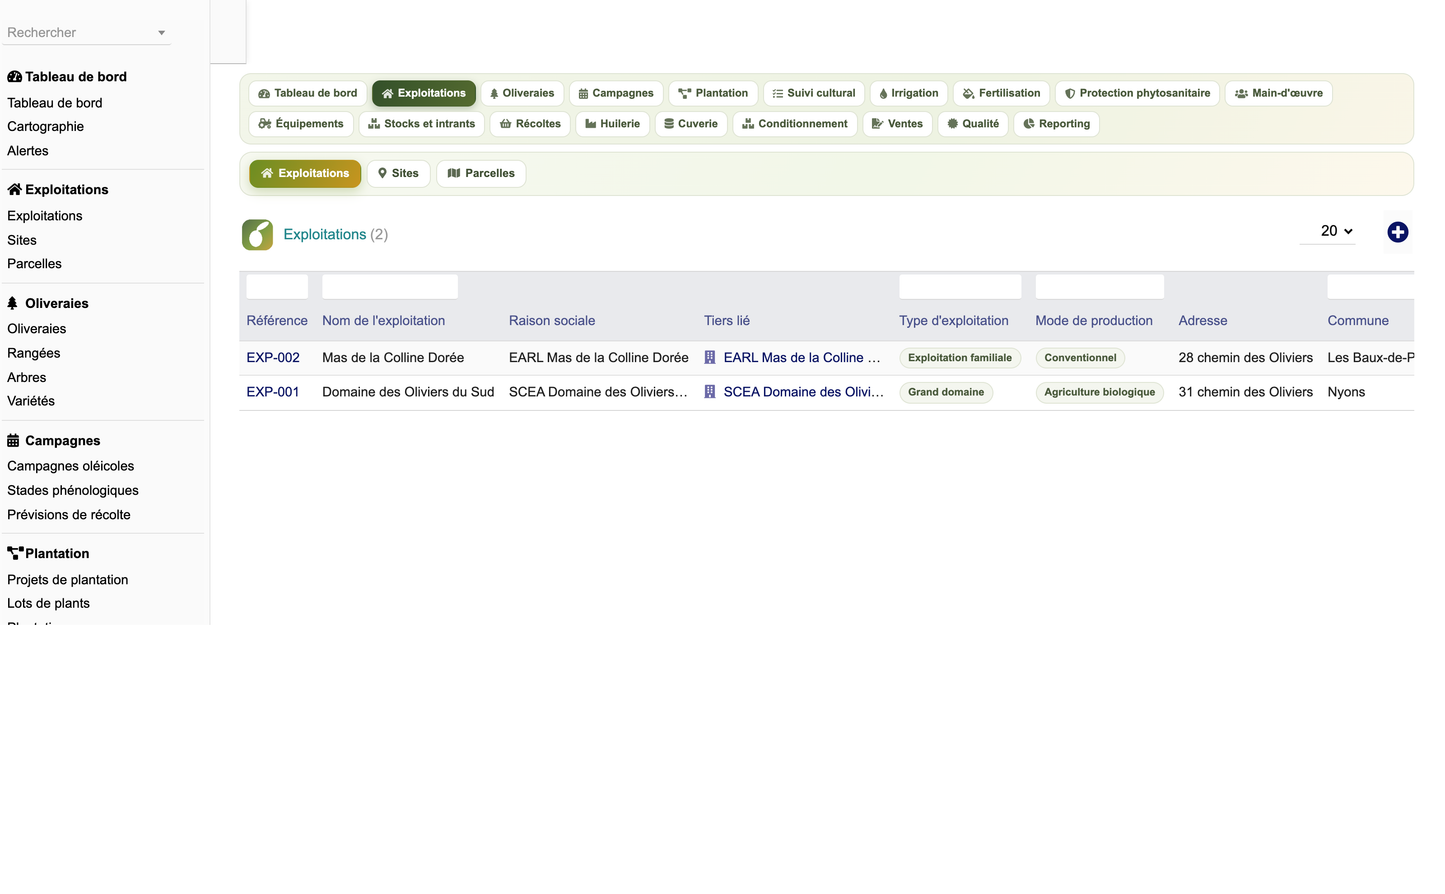Switch to the Fertilisation module
1445x894 pixels.
point(1002,93)
